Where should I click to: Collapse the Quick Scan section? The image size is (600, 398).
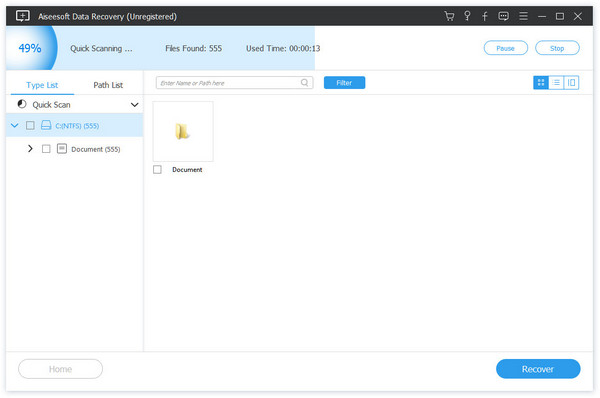[134, 104]
